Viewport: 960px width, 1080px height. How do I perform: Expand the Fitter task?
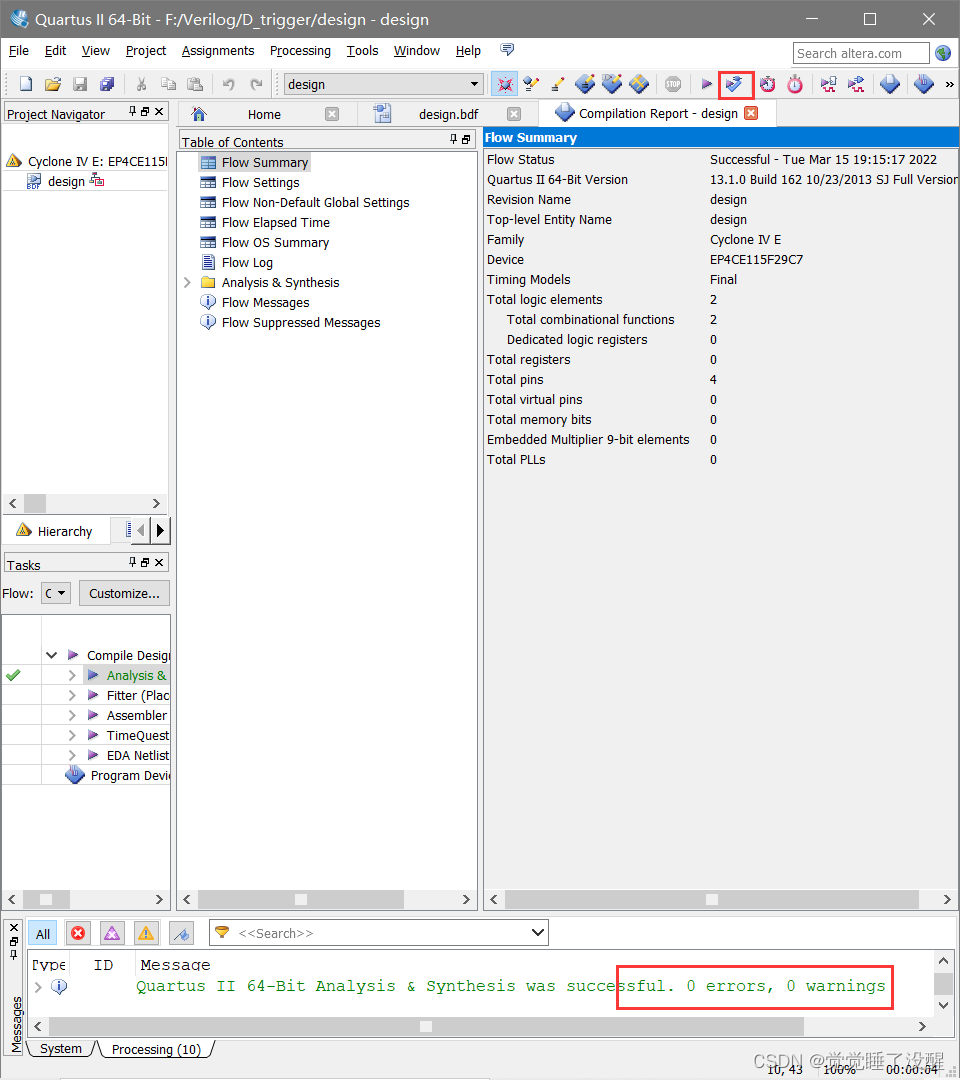coord(72,696)
